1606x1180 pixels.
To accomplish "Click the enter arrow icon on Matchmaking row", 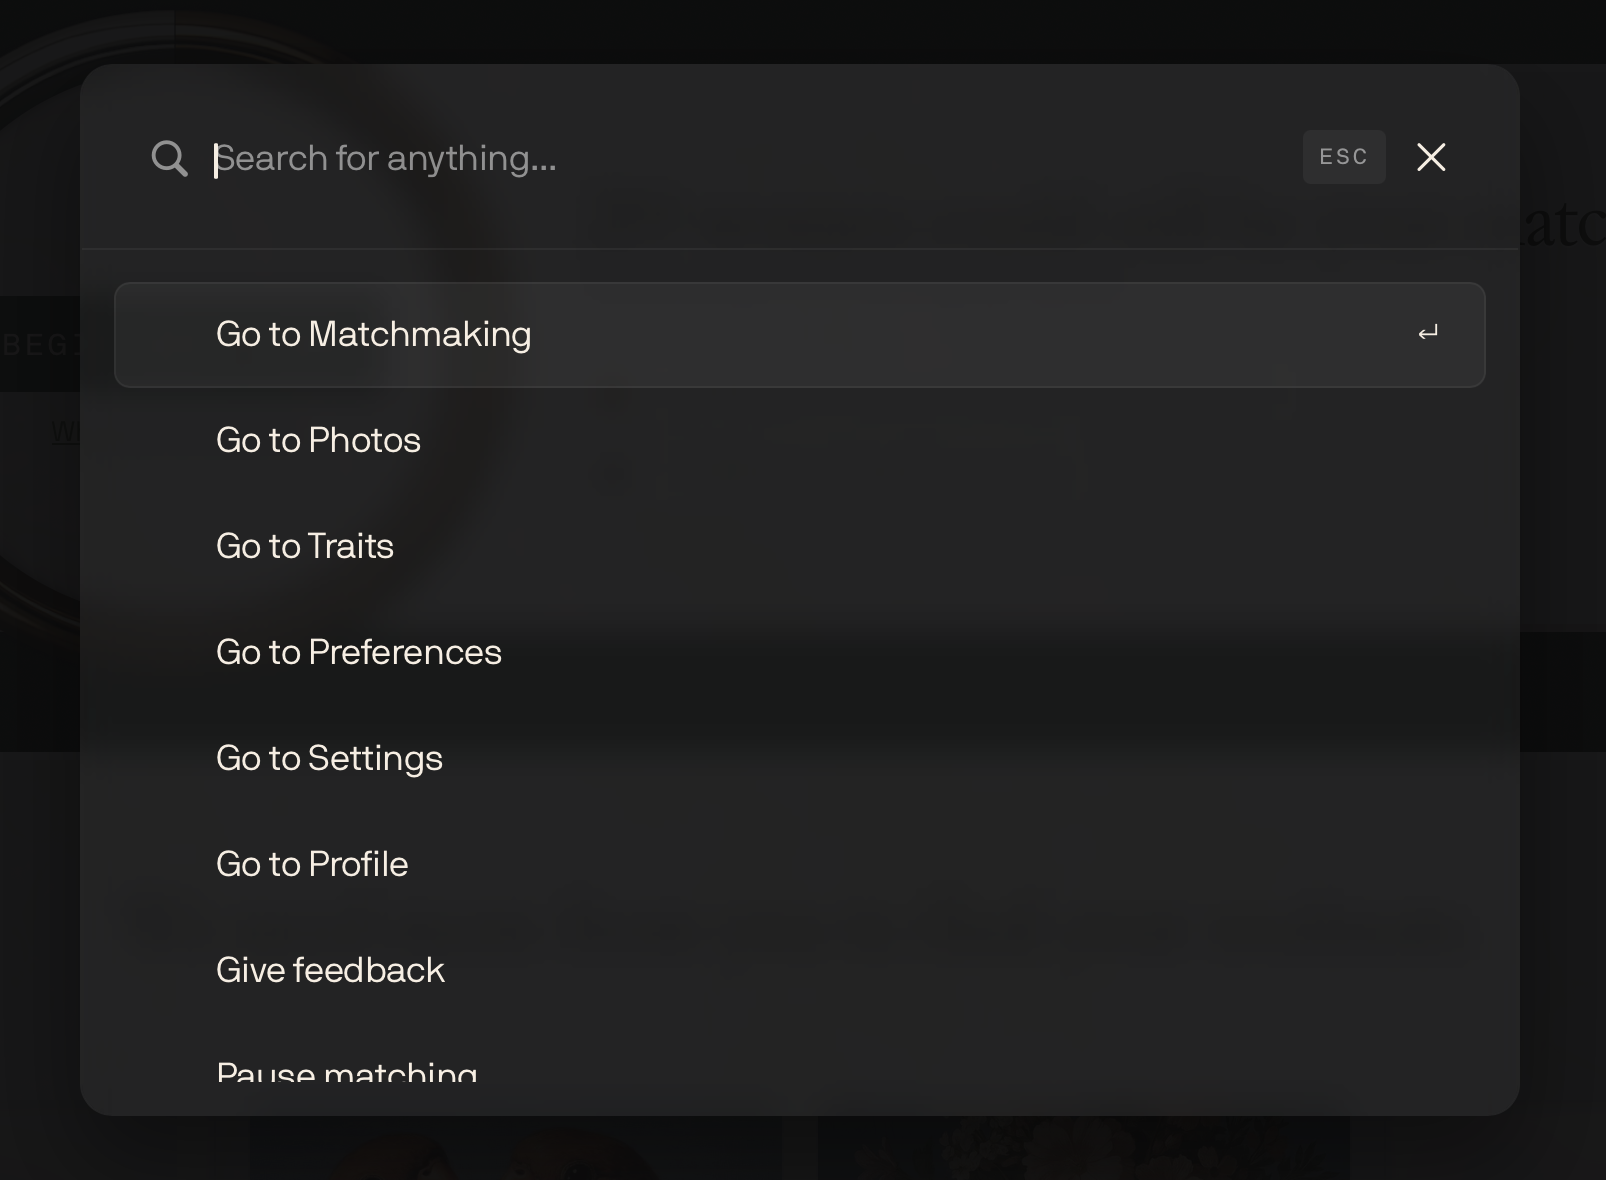I will coord(1428,333).
